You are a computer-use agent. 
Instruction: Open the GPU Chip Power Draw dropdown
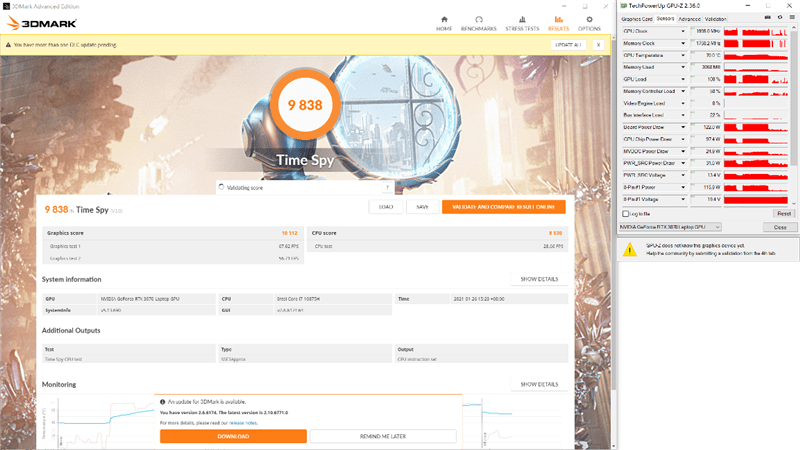[683, 139]
